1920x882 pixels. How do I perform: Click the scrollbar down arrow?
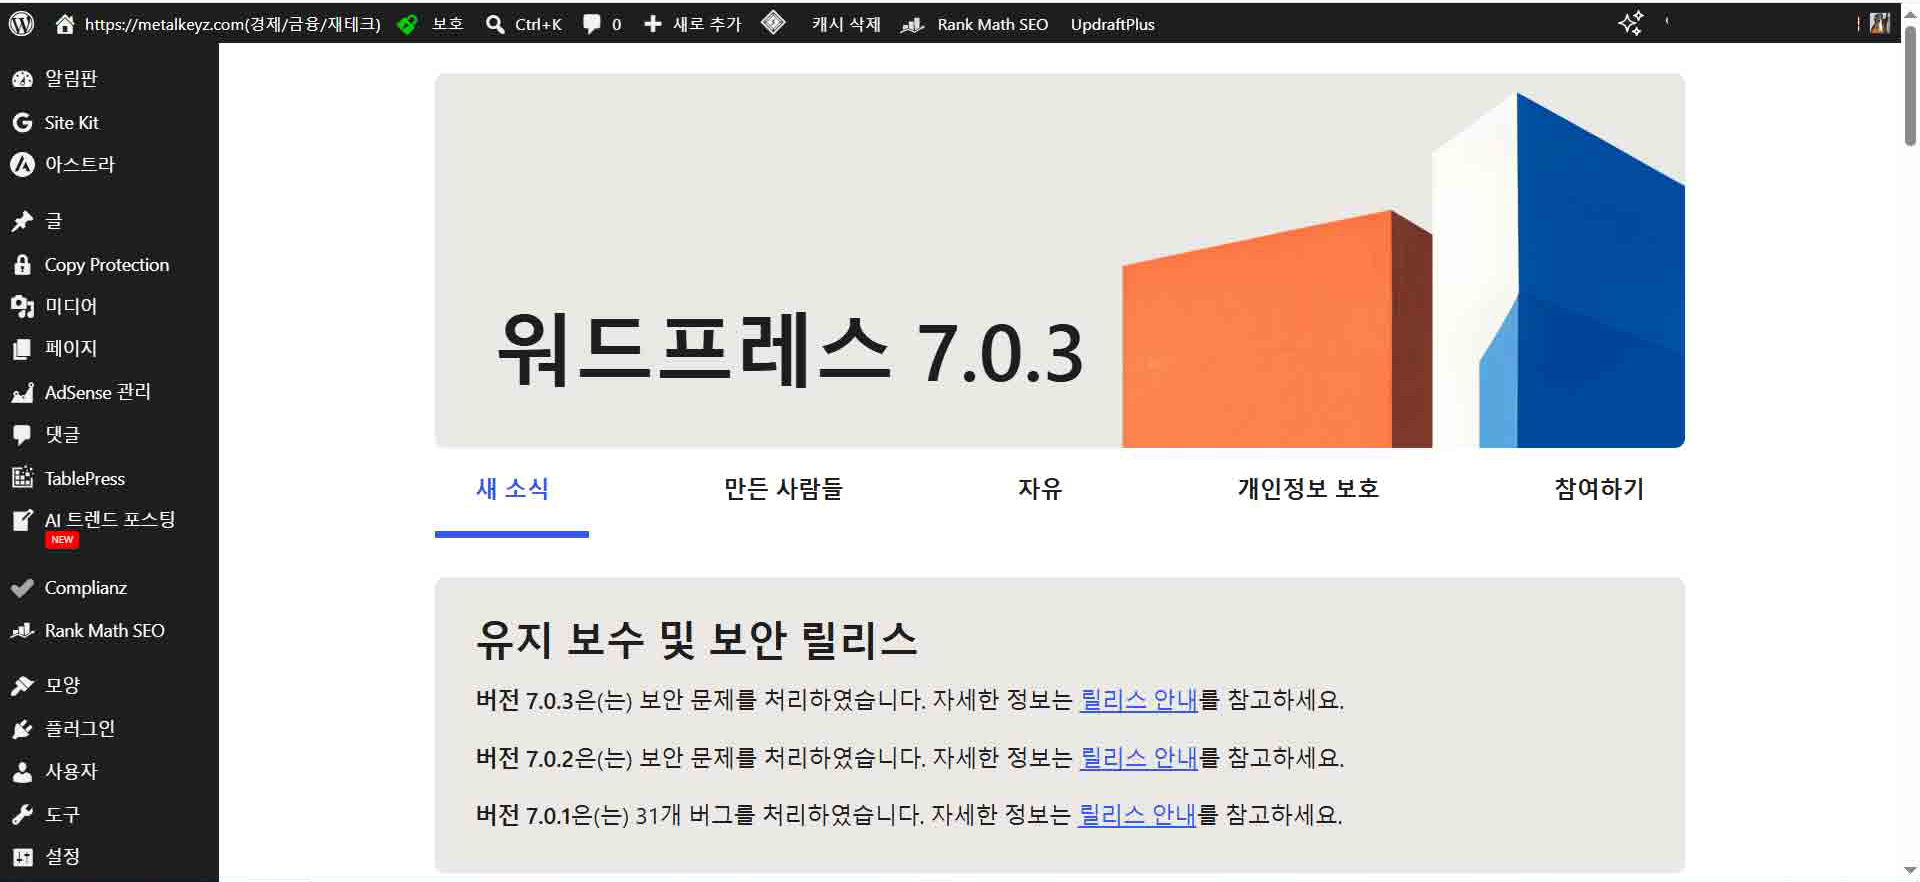tap(1910, 870)
